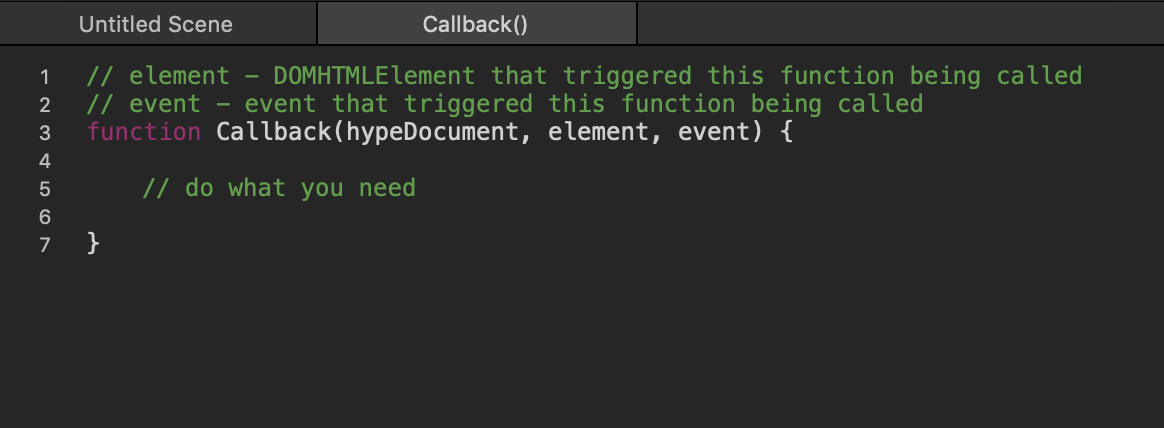Place cursor on the 'function' keyword
1164x428 pixels.
click(143, 132)
